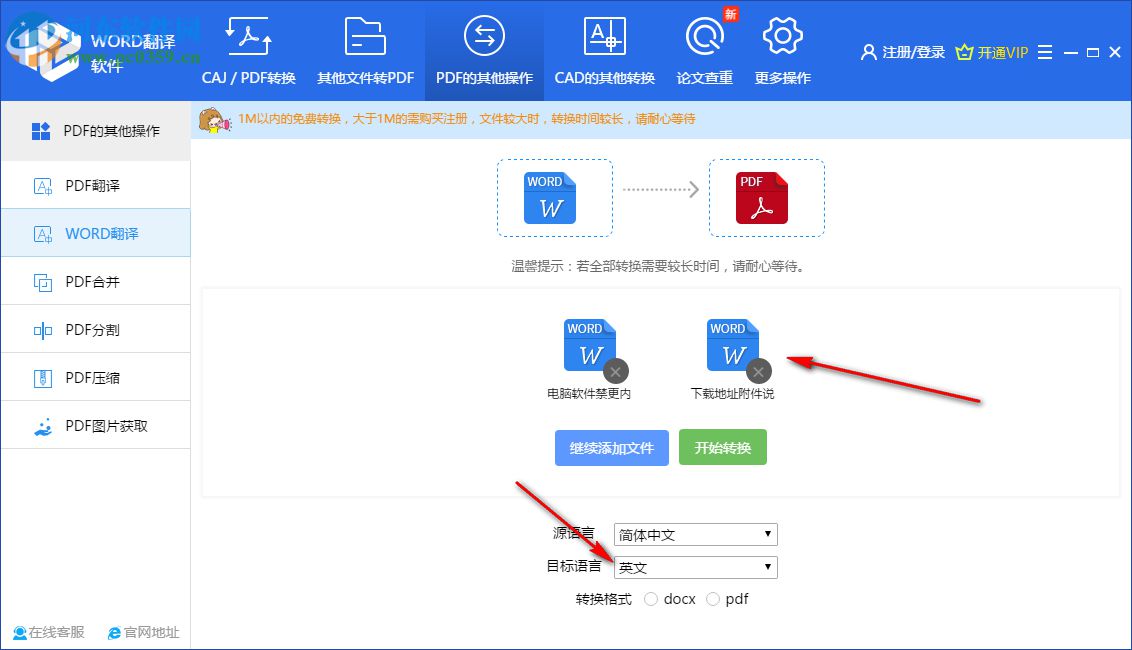Expand the 目标语言 target language dropdown
The width and height of the screenshot is (1132, 650).
tap(694, 567)
